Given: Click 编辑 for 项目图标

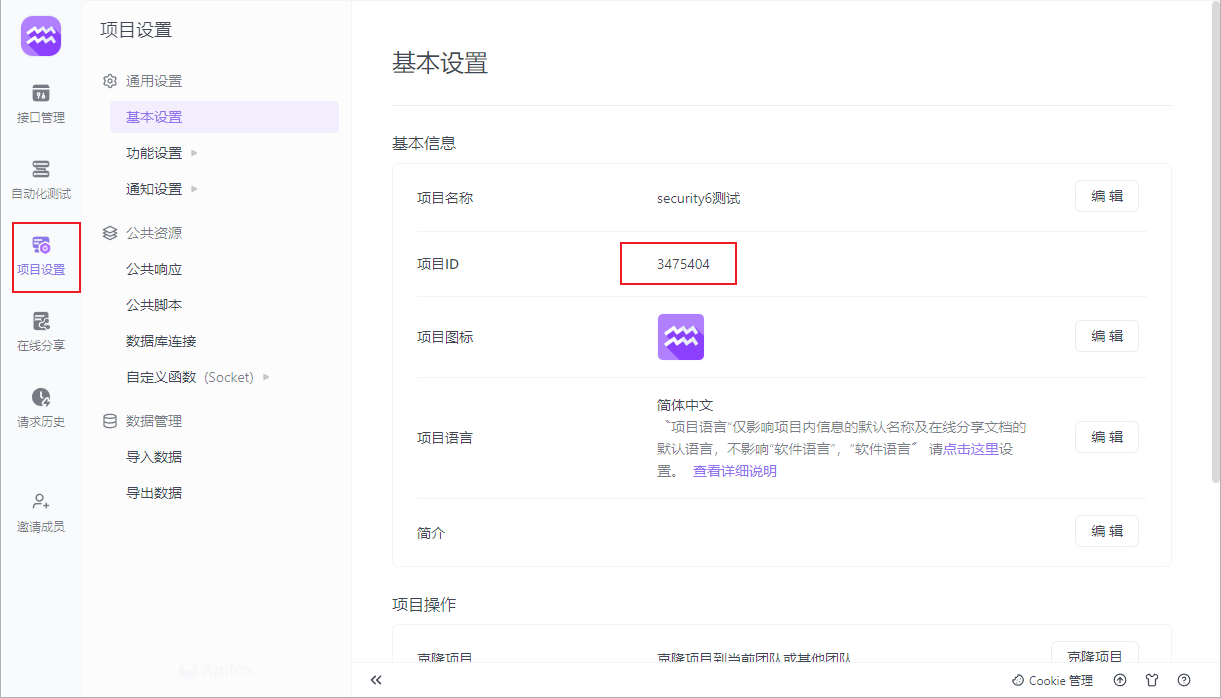Looking at the screenshot, I should [x=1107, y=336].
